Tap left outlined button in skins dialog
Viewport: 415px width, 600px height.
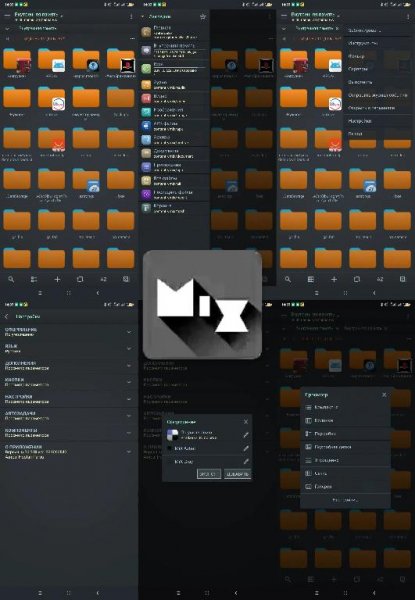pyautogui.click(x=208, y=474)
